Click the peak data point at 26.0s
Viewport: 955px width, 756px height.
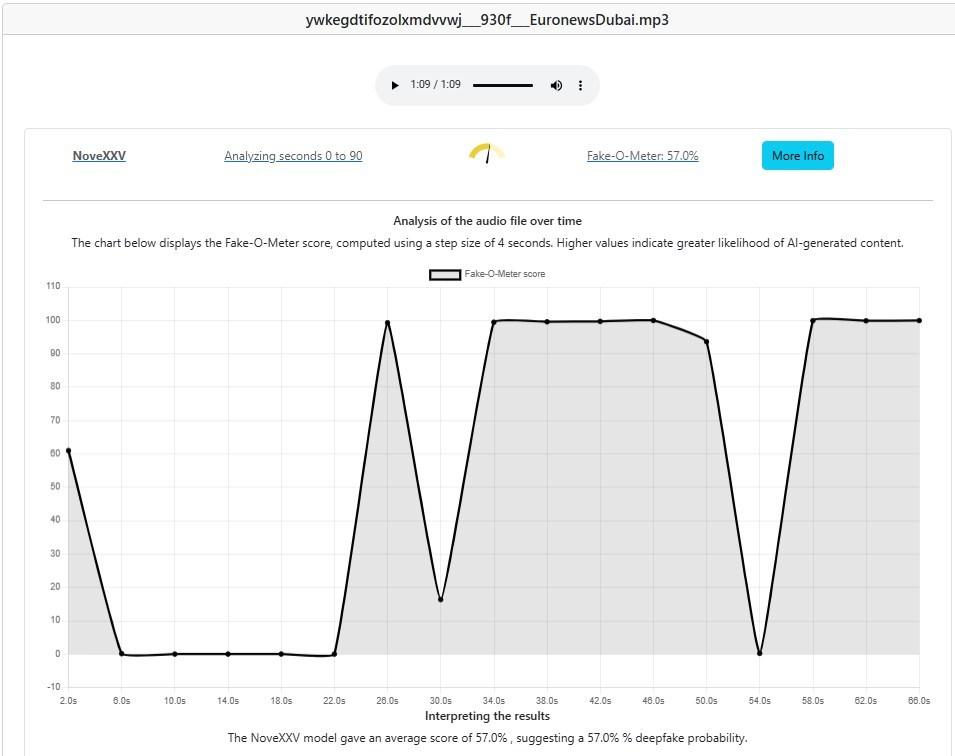[x=387, y=323]
